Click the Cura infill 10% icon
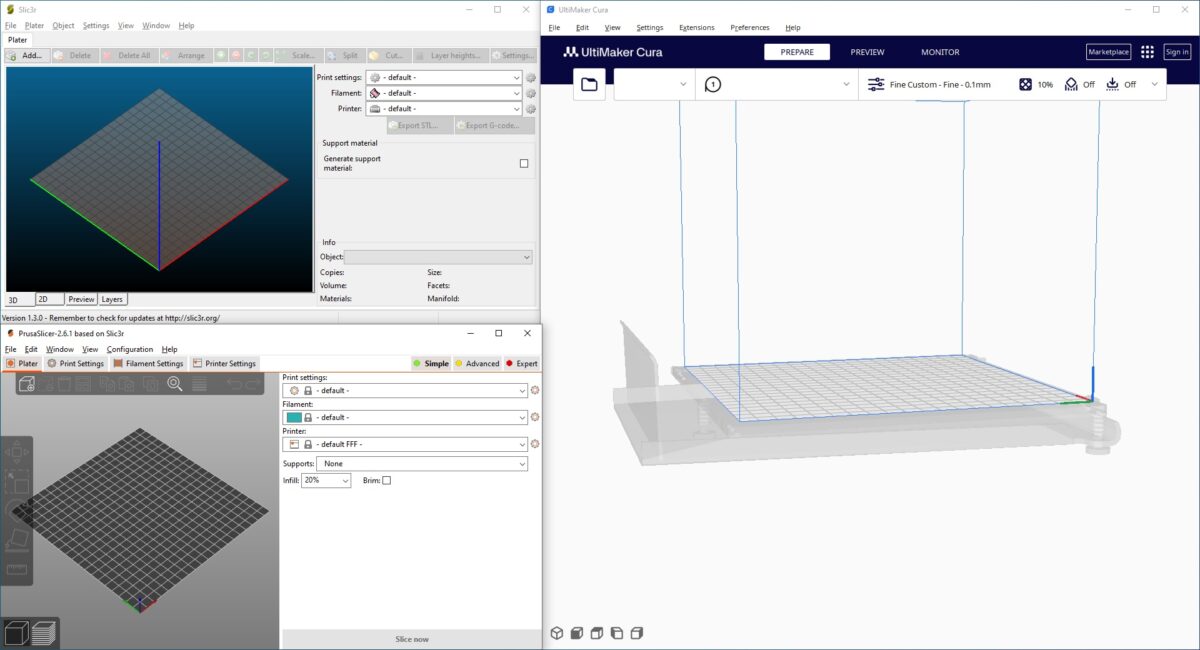 1025,85
